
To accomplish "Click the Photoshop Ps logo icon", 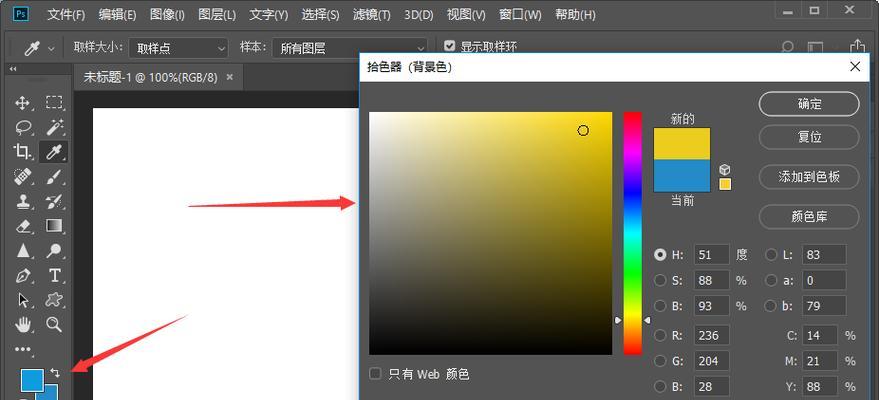I will (x=20, y=14).
